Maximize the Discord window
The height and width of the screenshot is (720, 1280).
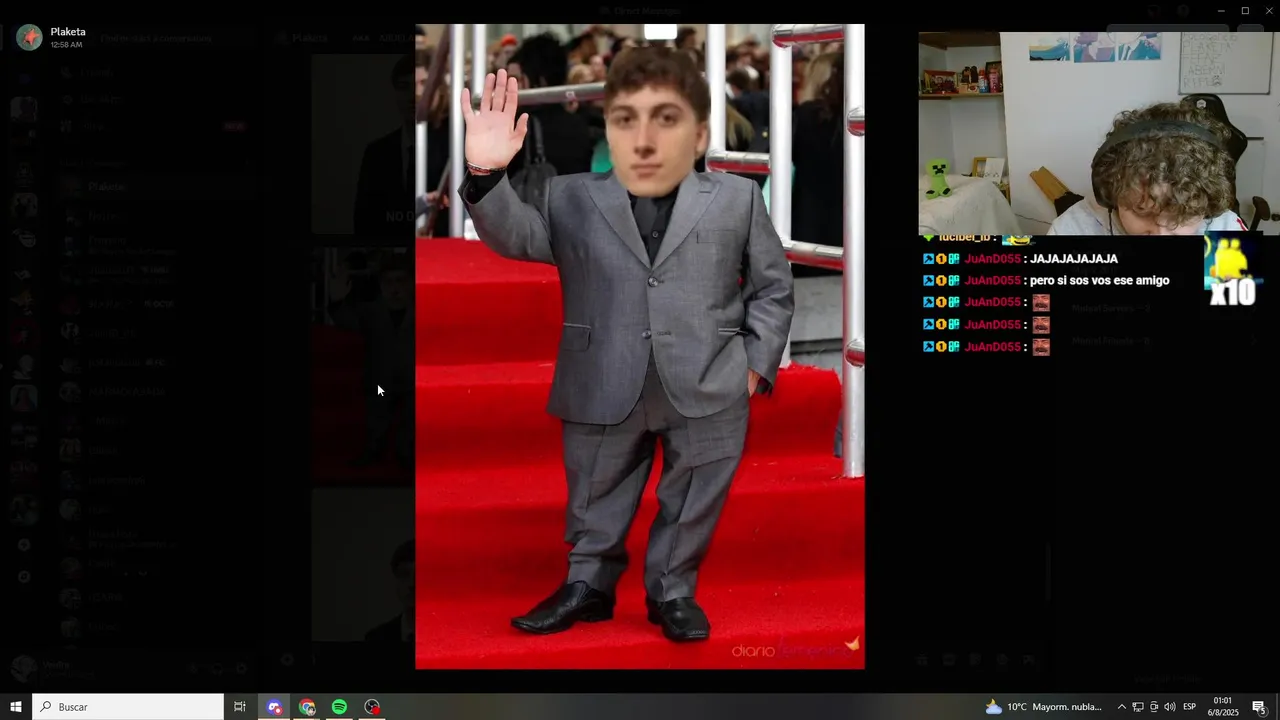1245,11
